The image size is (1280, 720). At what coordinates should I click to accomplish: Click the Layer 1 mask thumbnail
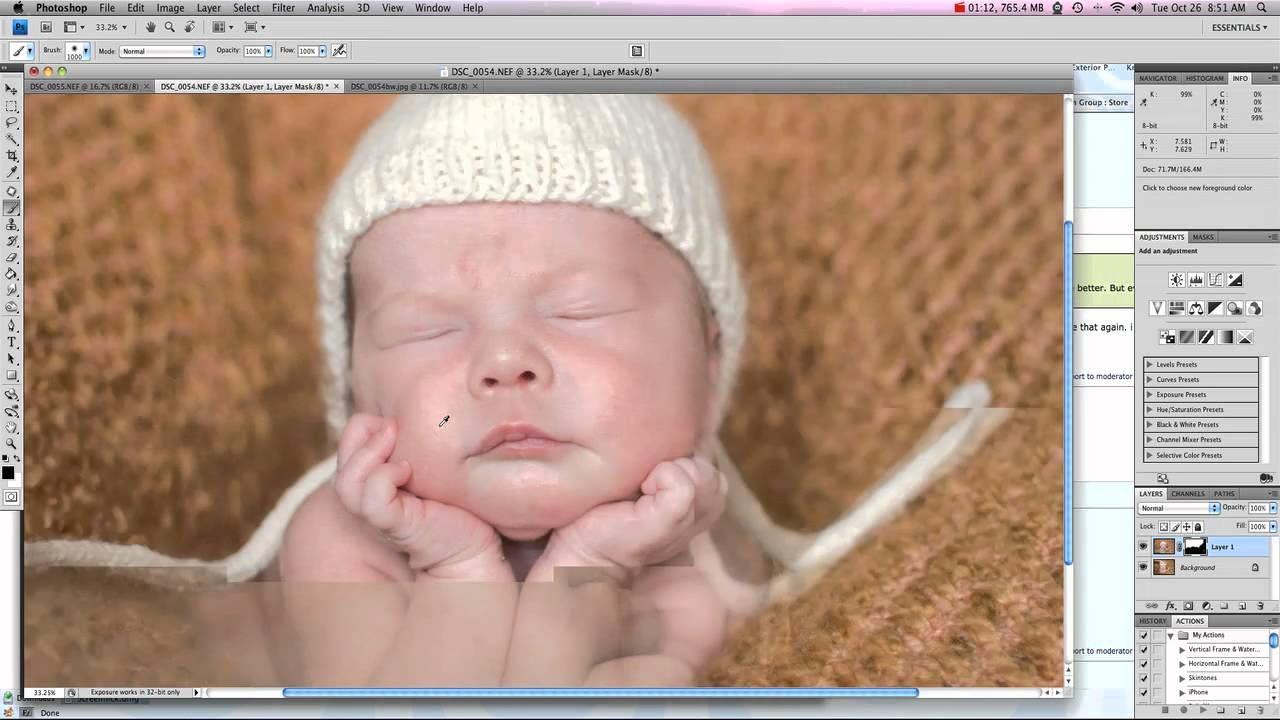click(1195, 546)
